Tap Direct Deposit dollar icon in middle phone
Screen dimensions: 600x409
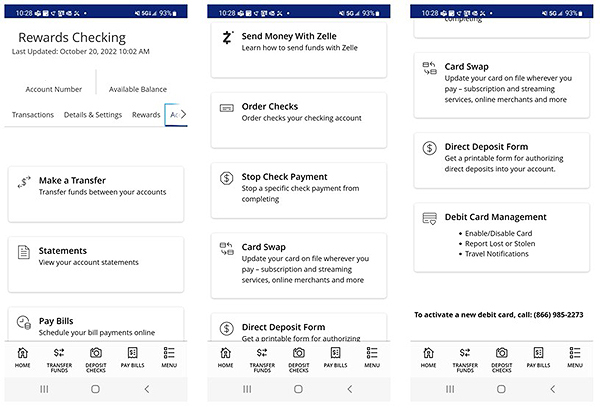coord(227,328)
